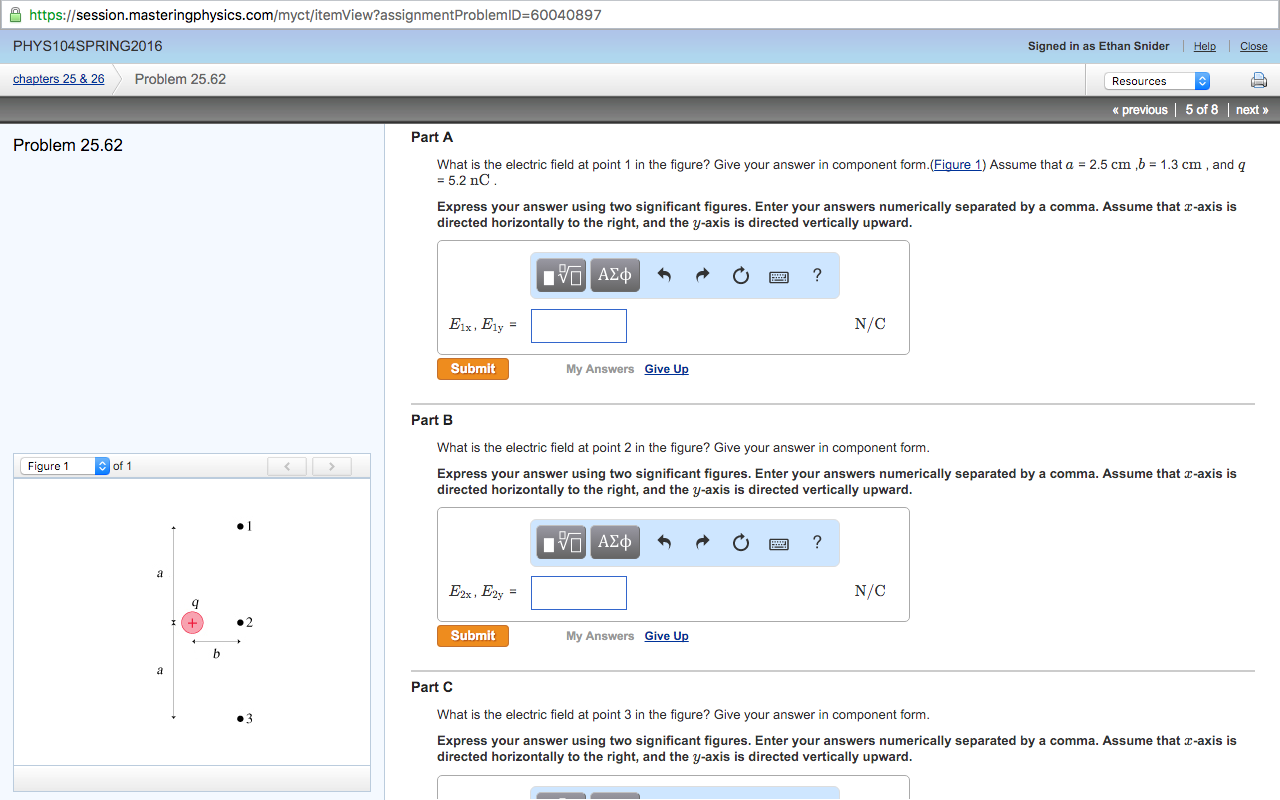Open Greek symbols palette in Part A
The height and width of the screenshot is (800, 1280).
tap(615, 275)
